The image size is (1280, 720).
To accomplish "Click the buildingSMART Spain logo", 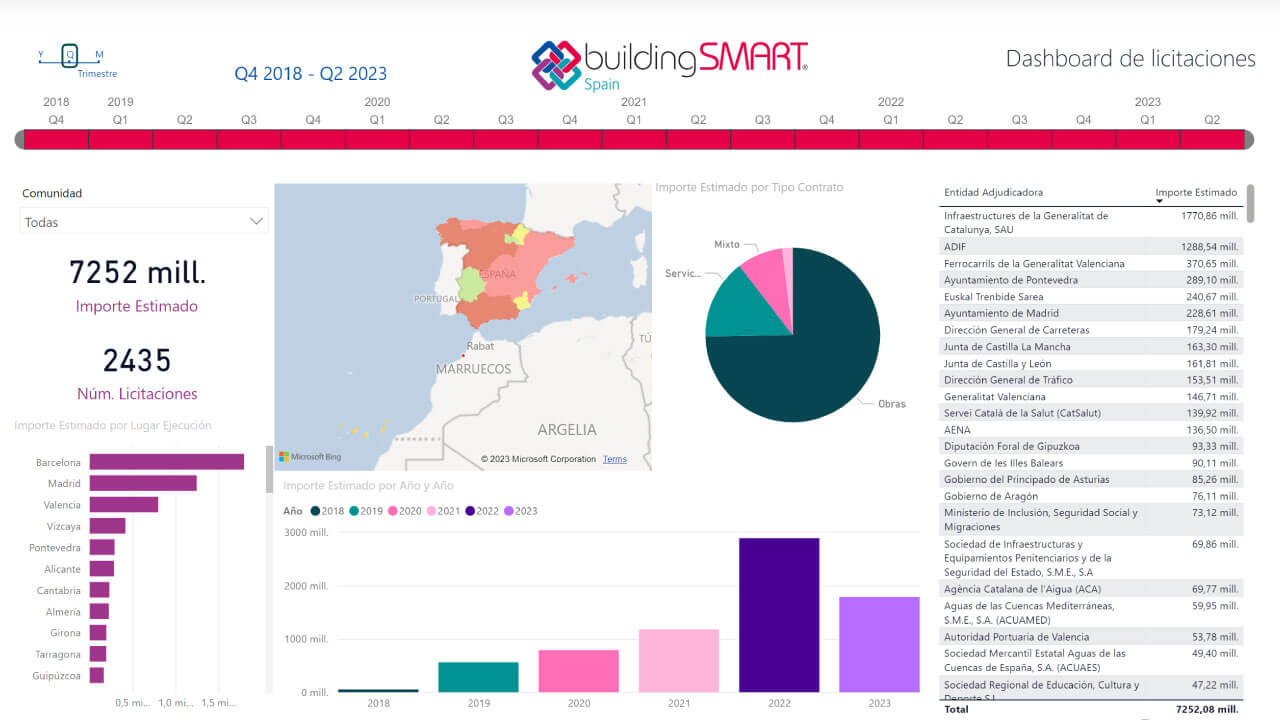I will (670, 65).
